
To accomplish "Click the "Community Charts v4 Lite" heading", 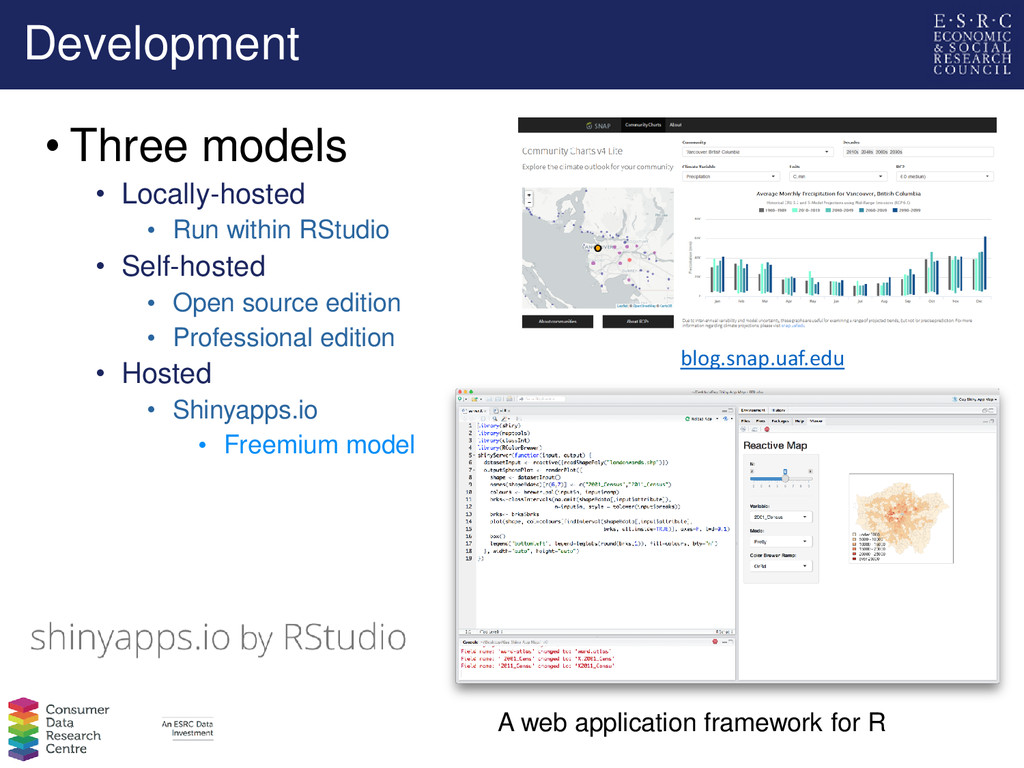I will [572, 151].
